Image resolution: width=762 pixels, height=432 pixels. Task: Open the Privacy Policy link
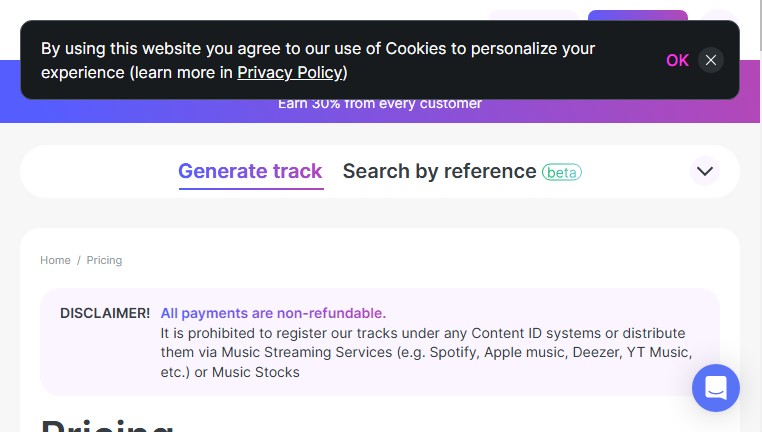coord(292,72)
